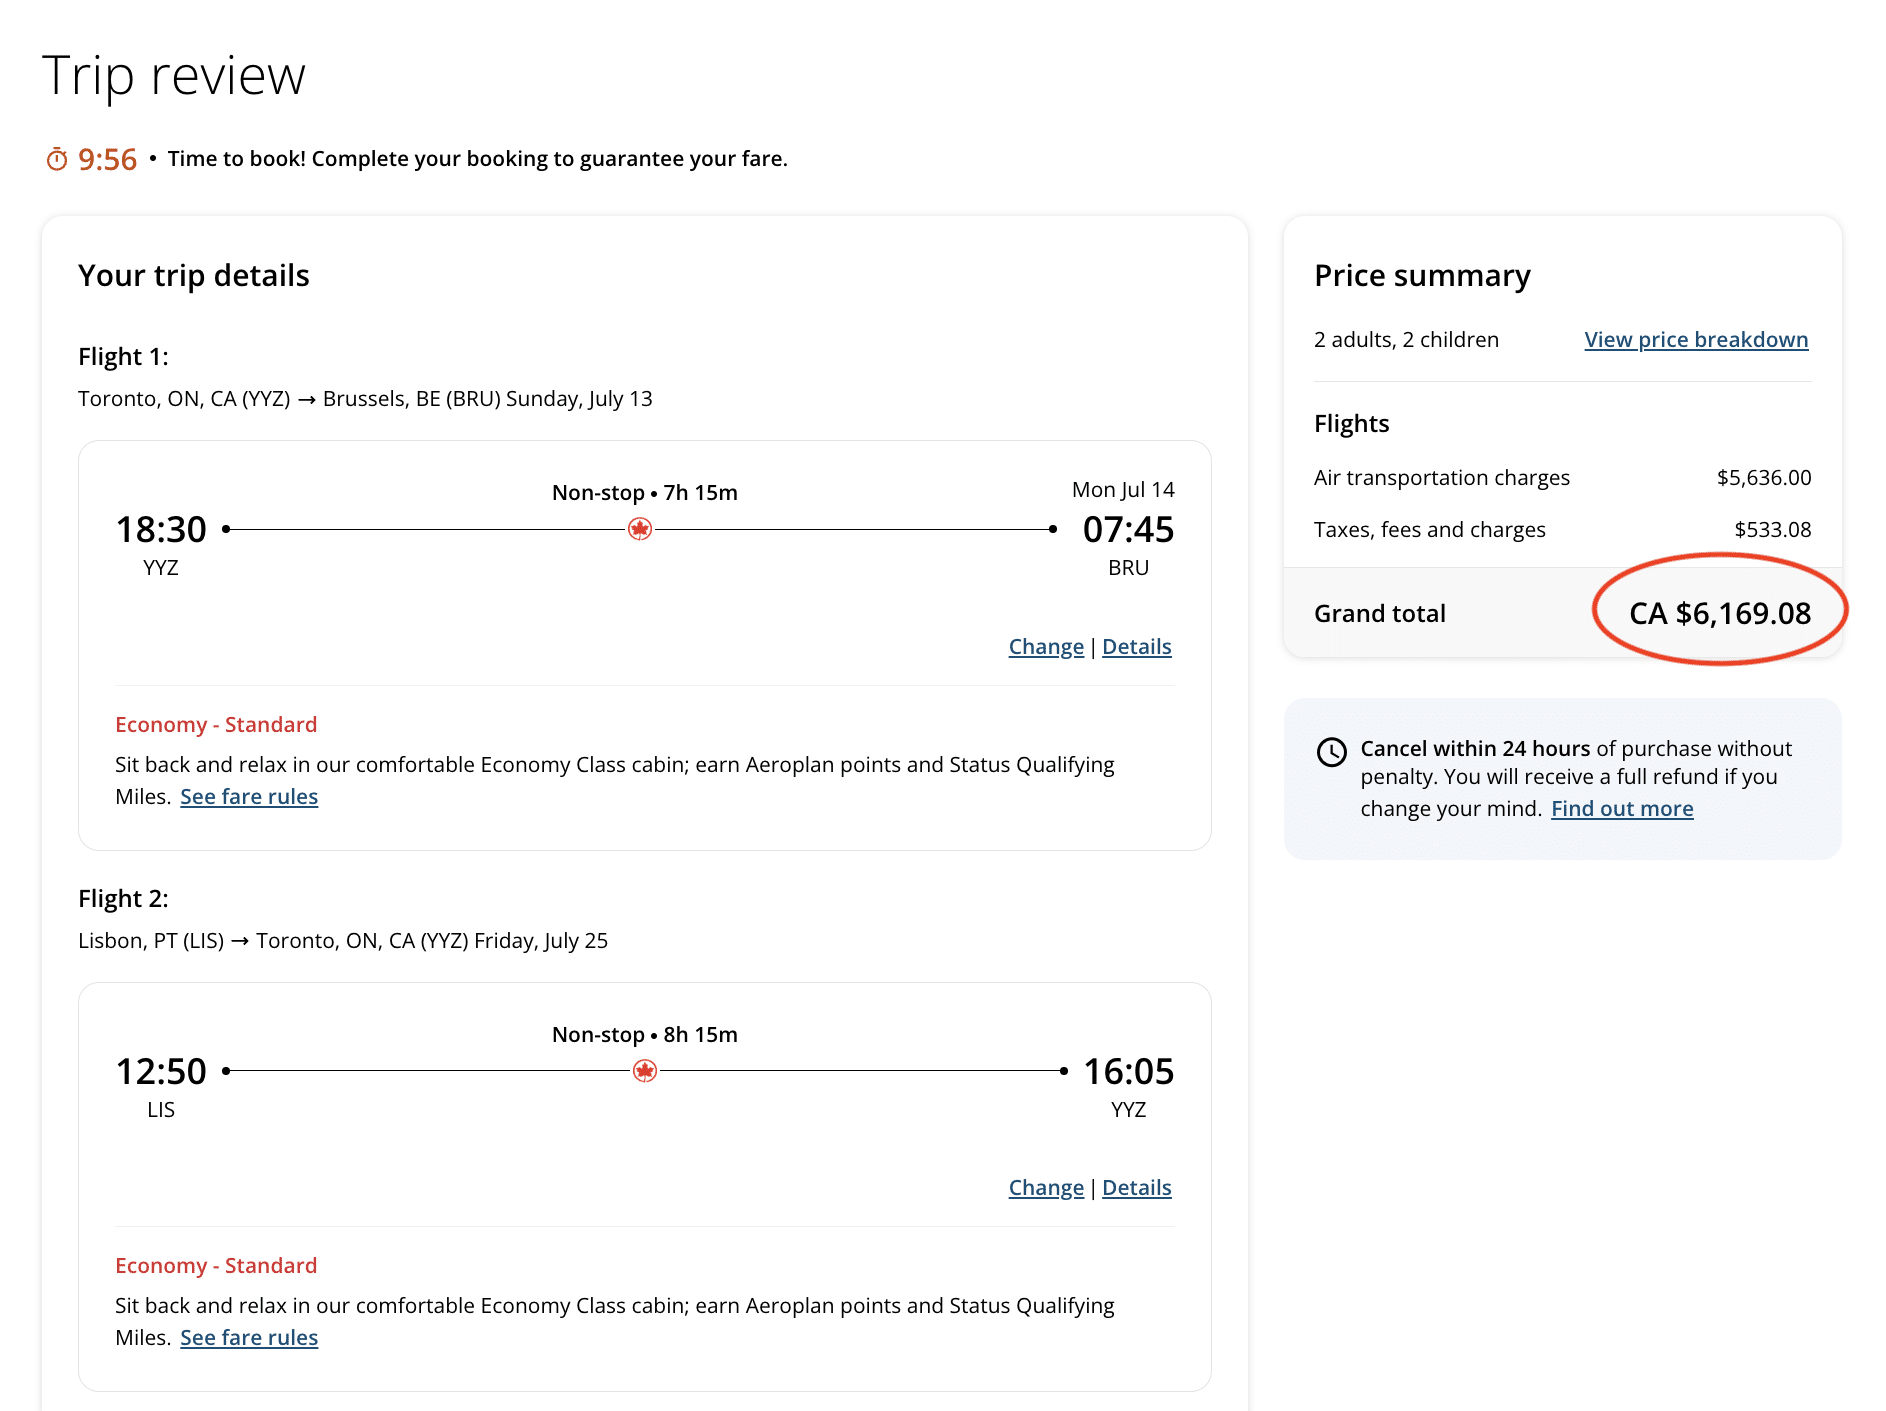Click Flight 1 departure time 18:30
Viewport: 1886px width, 1411px height.
point(161,530)
